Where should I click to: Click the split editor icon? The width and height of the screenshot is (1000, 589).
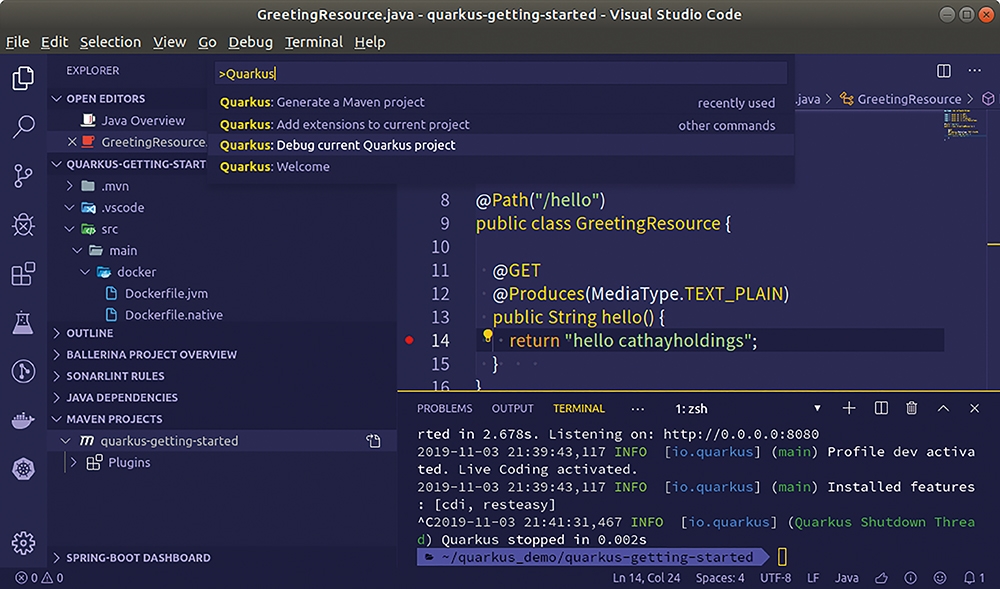(943, 71)
